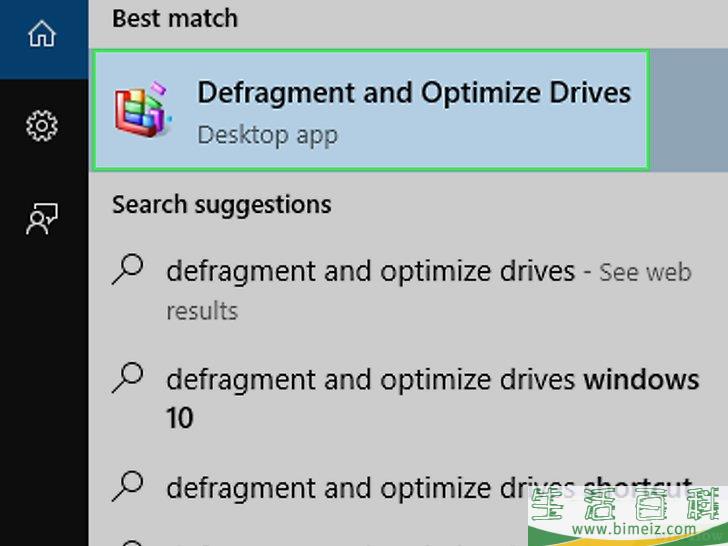
Task: Click the colorful Defragment app icon
Action: (144, 110)
